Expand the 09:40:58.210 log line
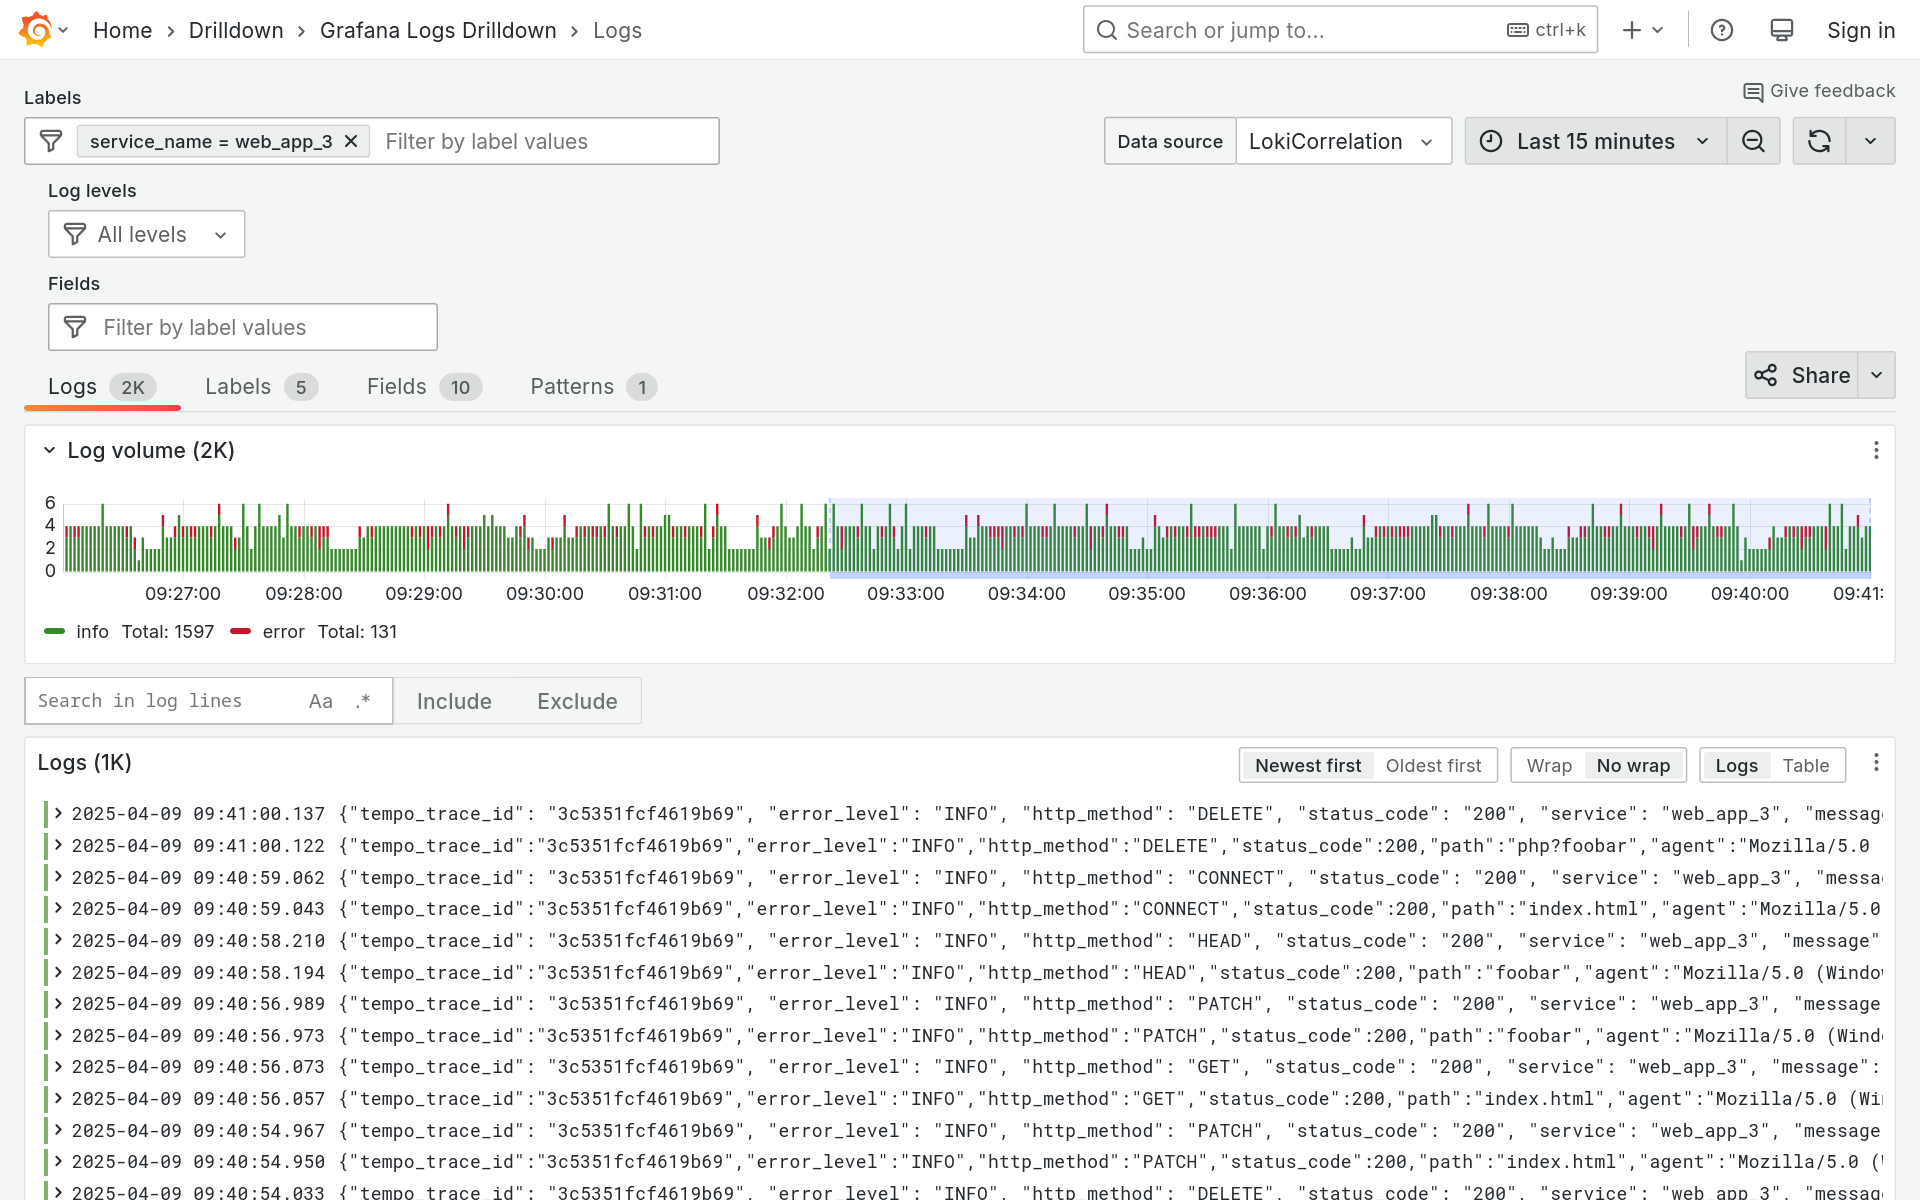This screenshot has height=1200, width=1920. pos(58,939)
